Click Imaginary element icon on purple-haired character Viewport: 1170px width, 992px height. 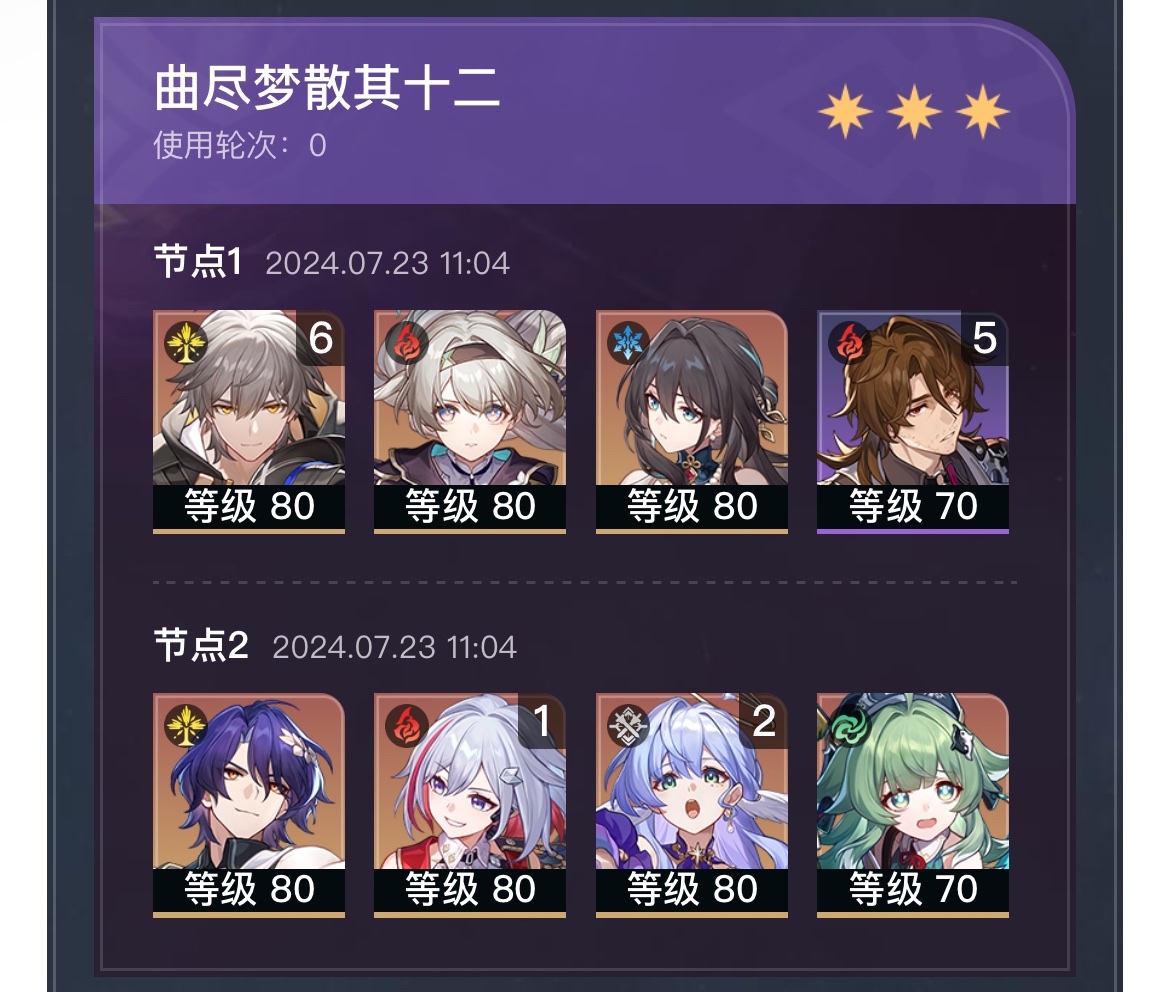point(185,726)
